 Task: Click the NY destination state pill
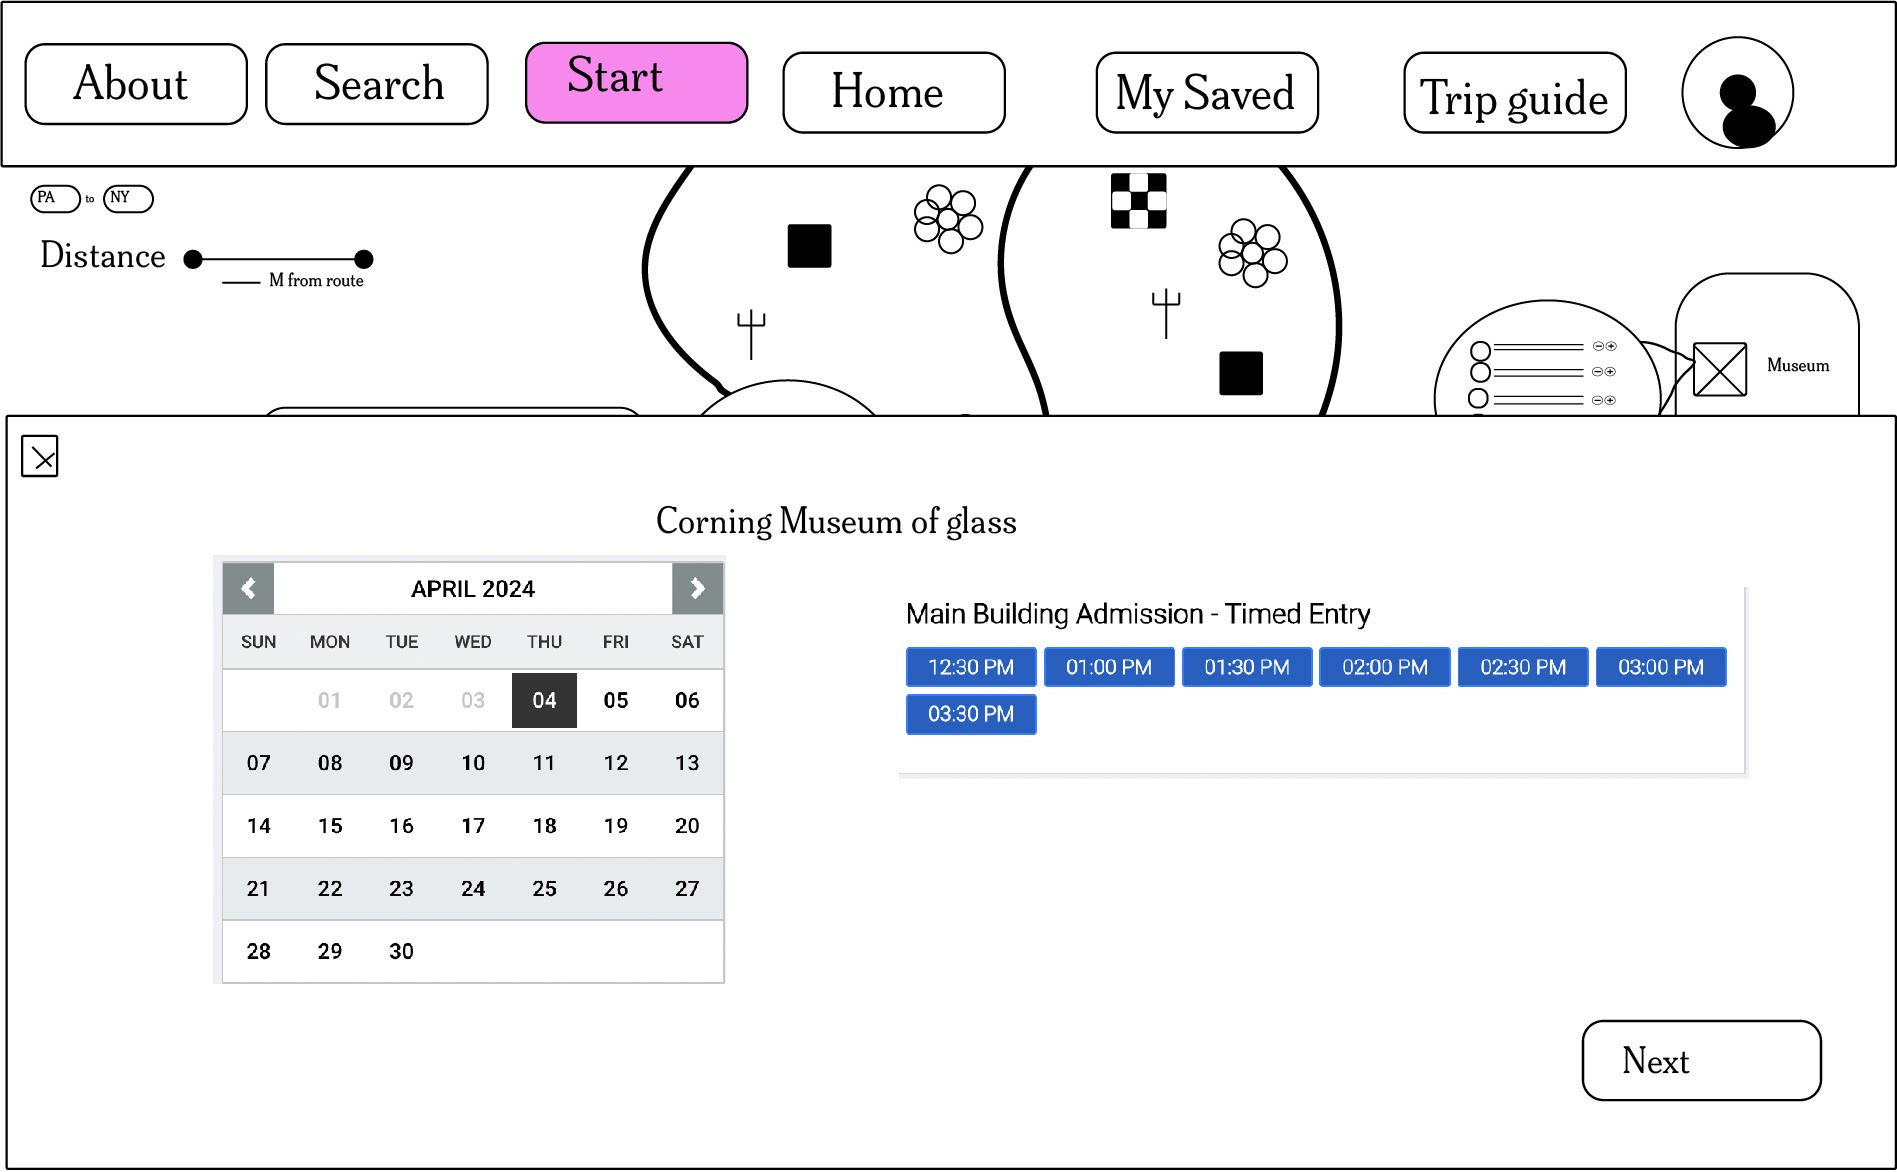tap(128, 198)
